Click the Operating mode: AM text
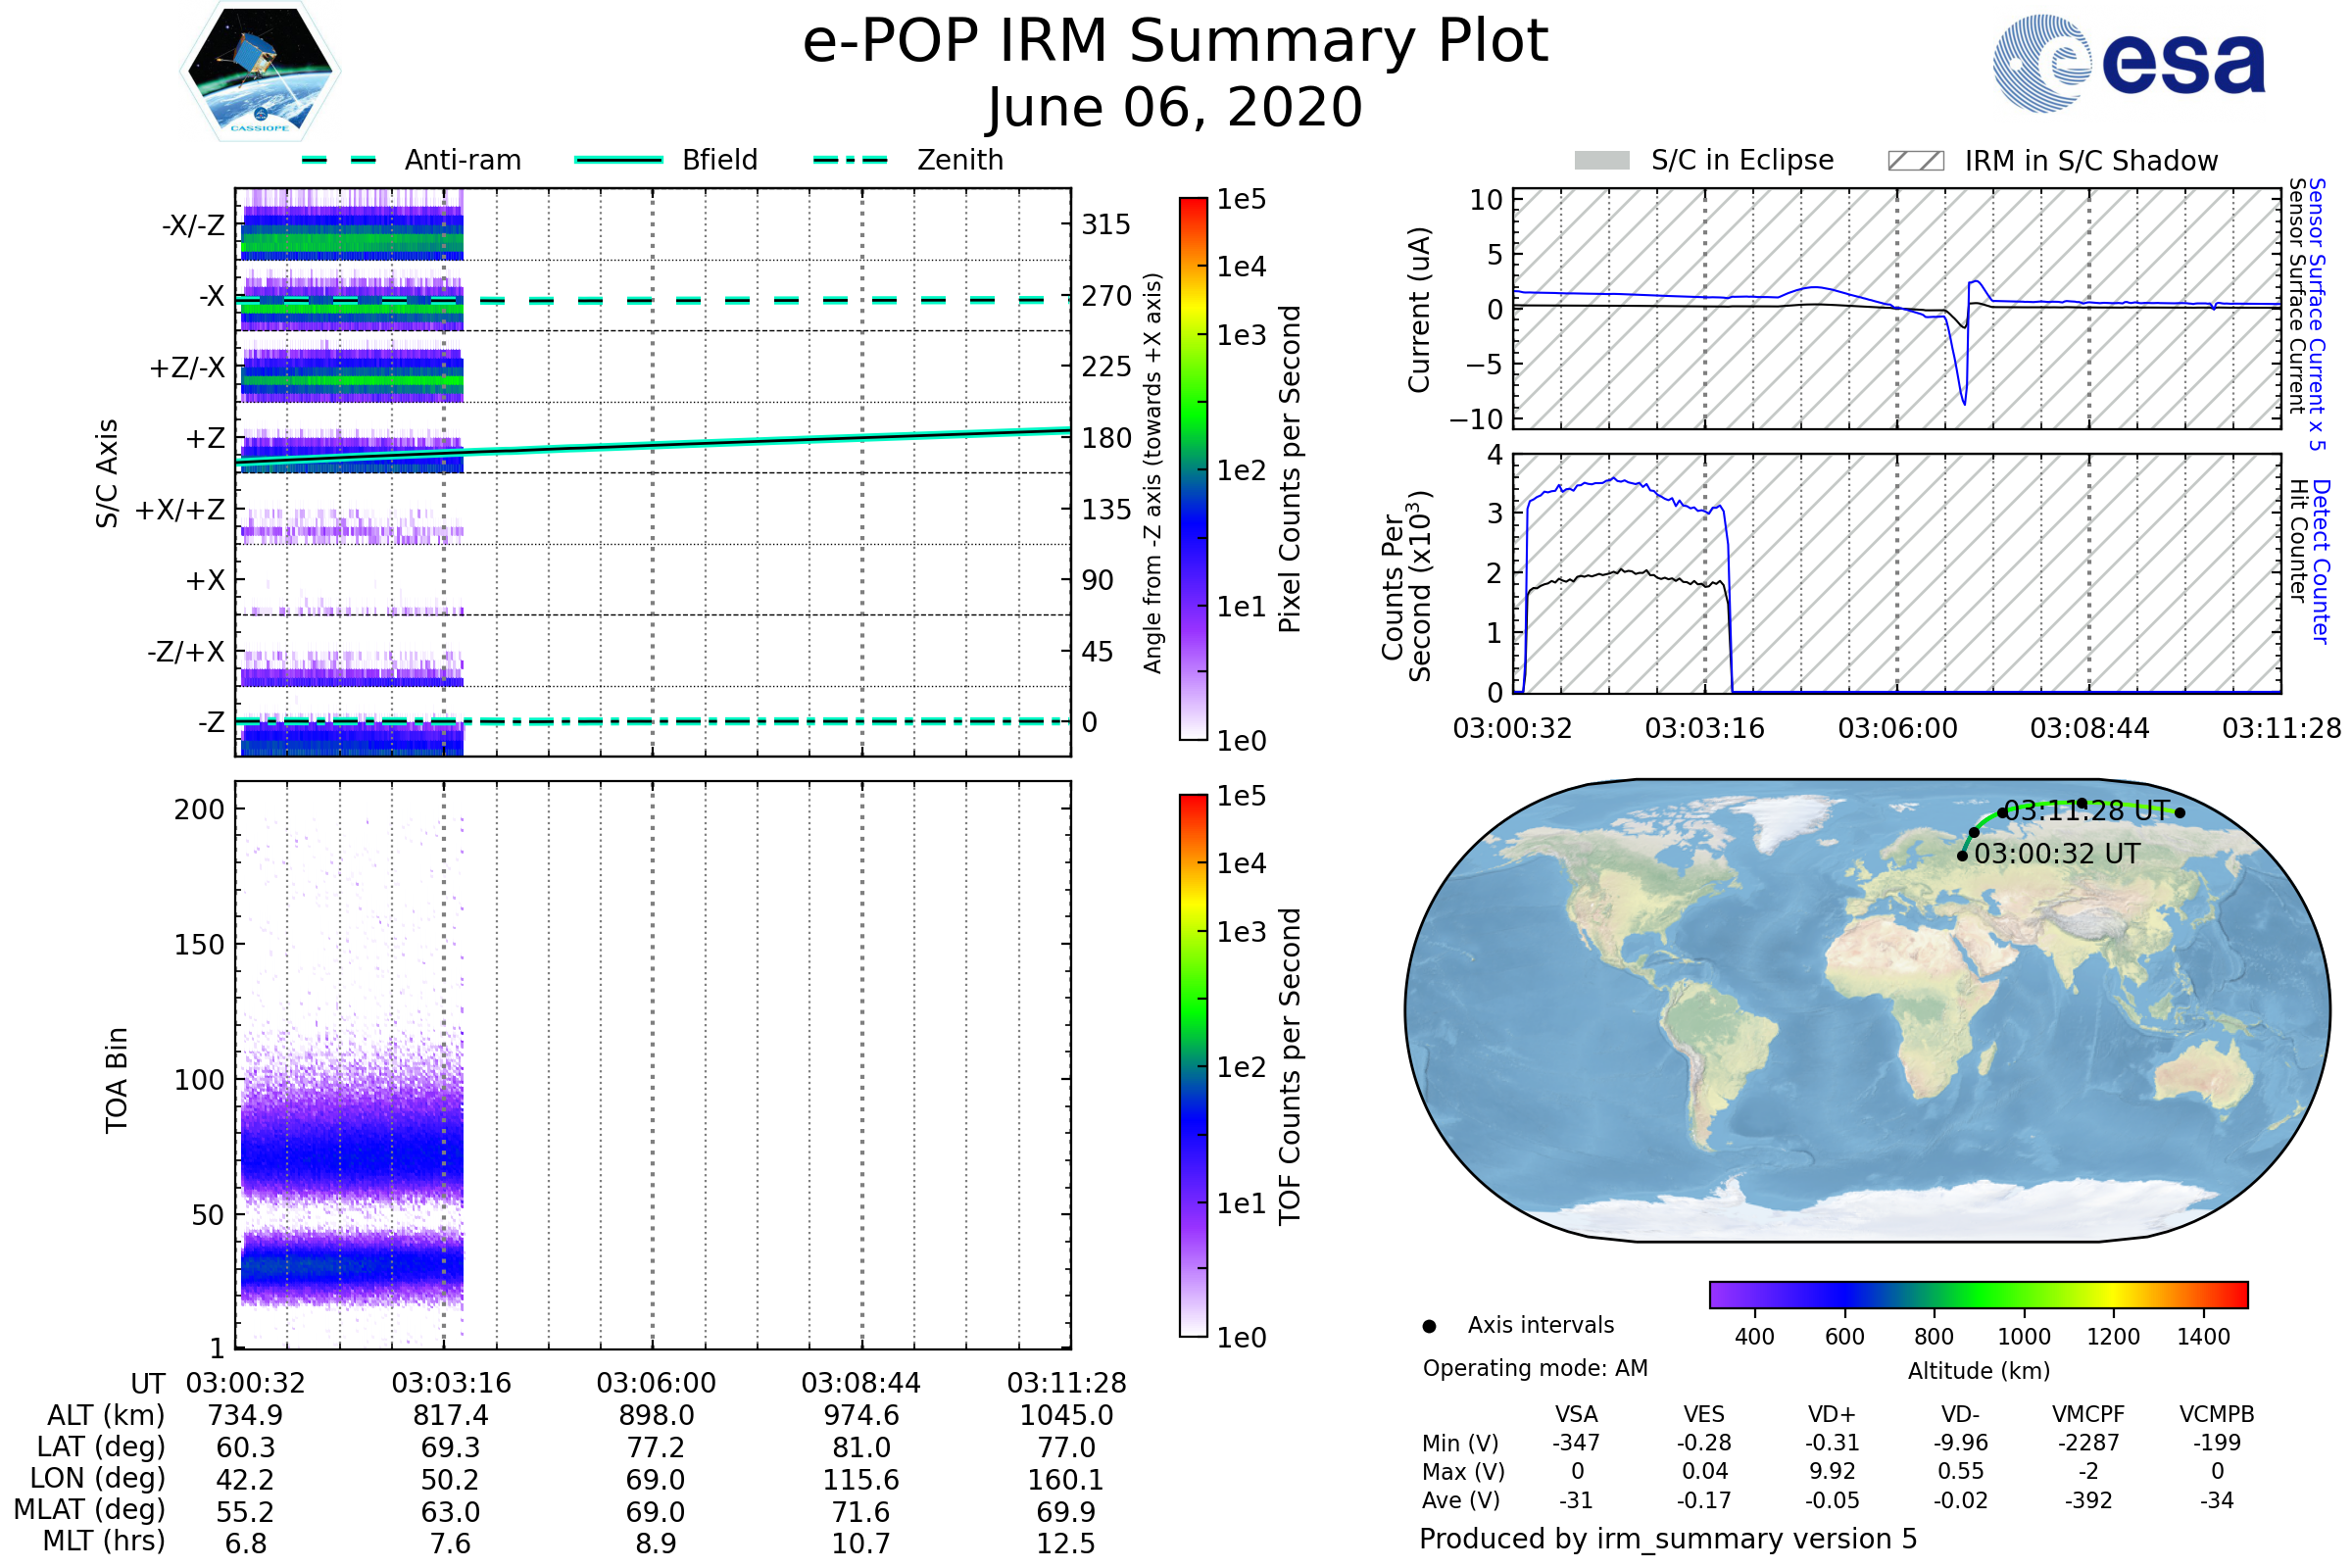 [1535, 1368]
